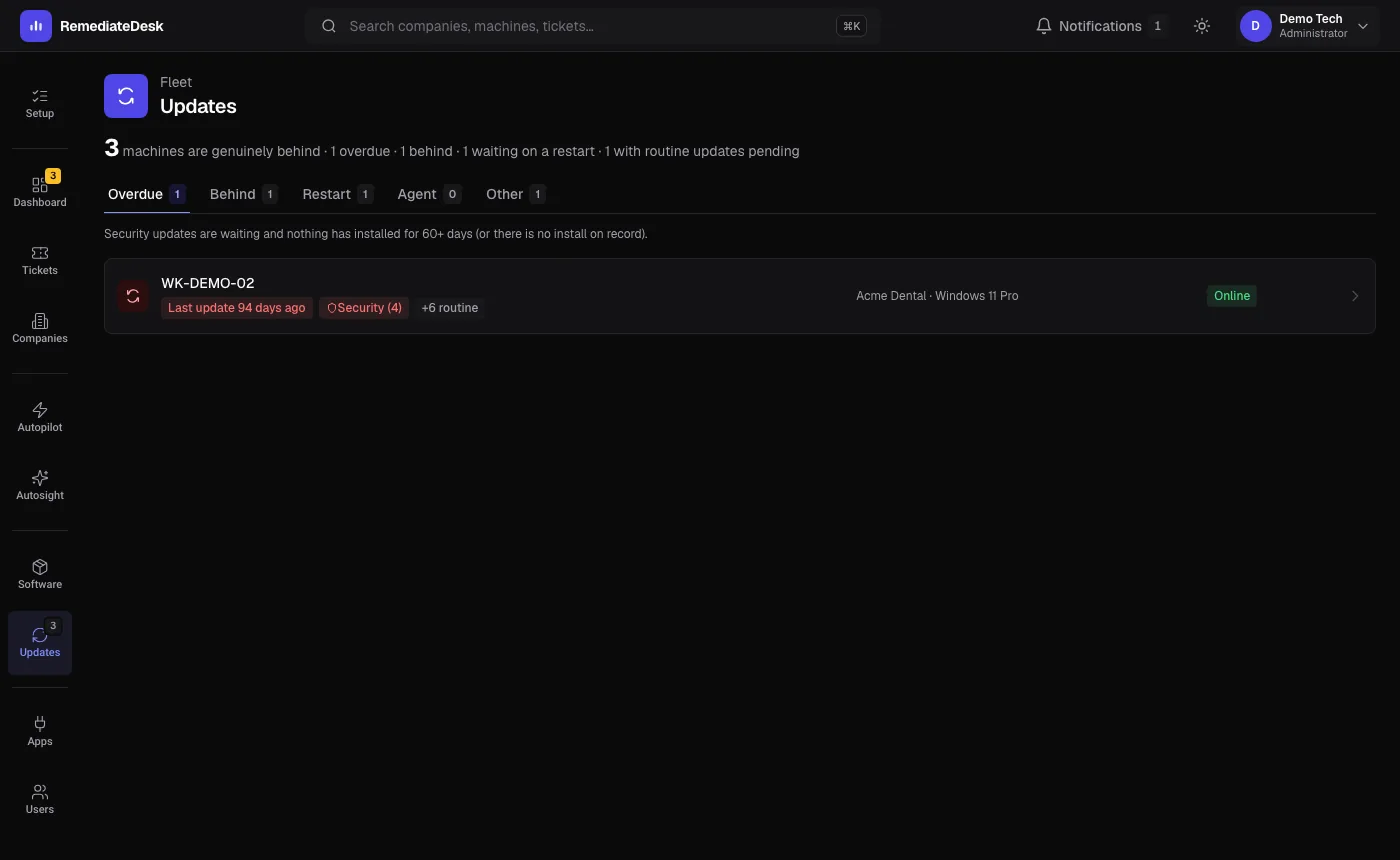Click the Demo Tech user name

(x=1310, y=19)
